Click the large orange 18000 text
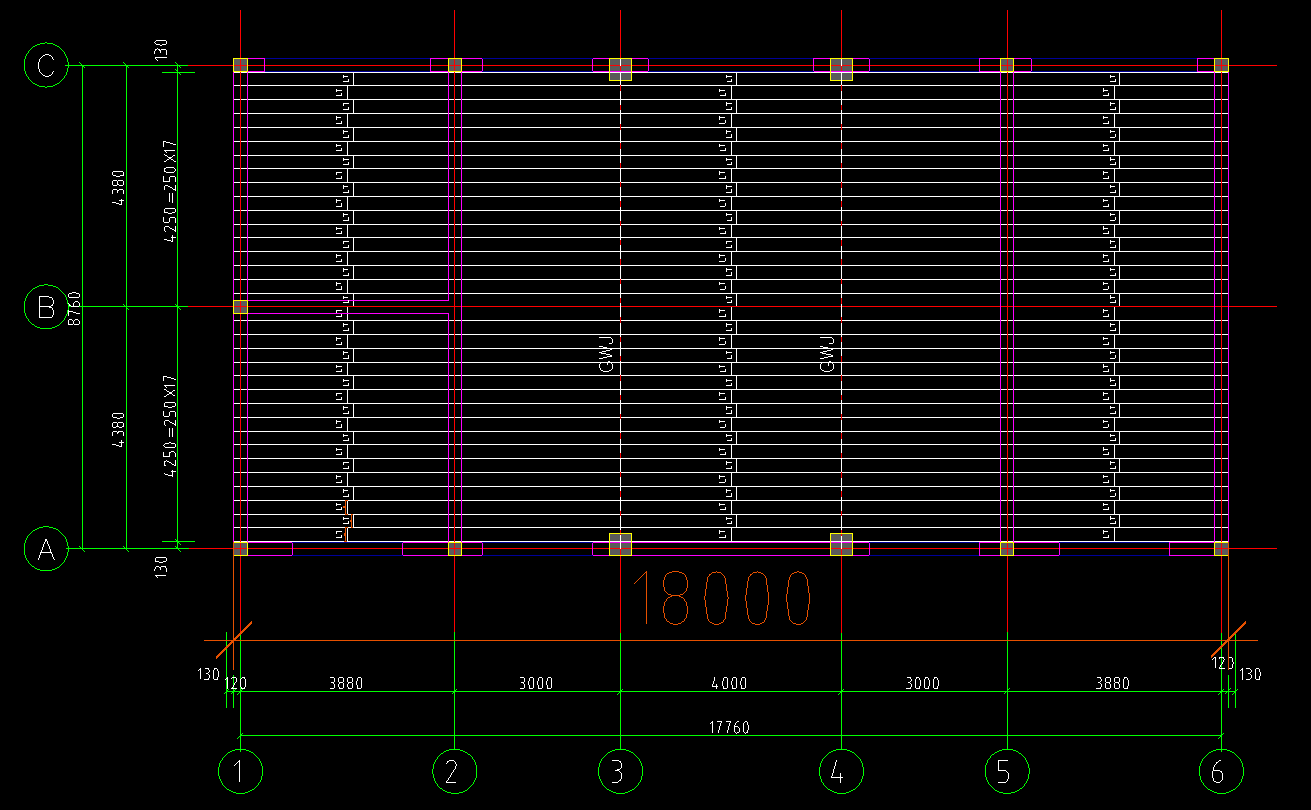 (722, 598)
